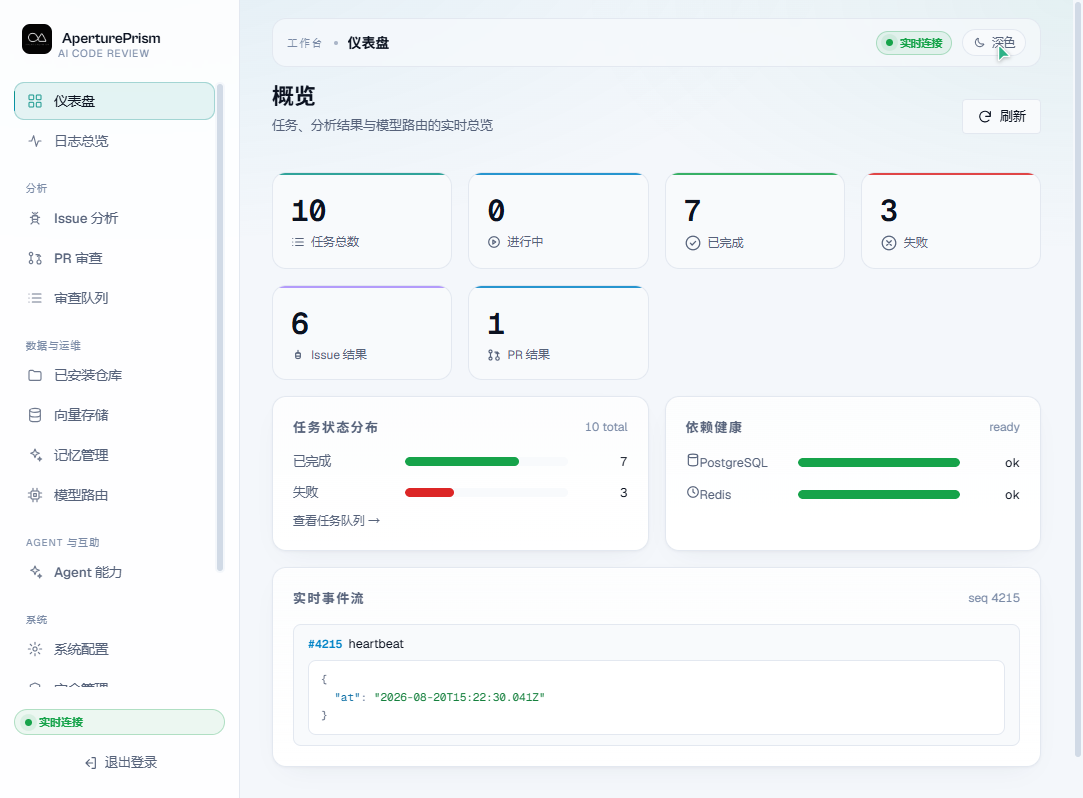1083x798 pixels.
Task: Click the 模型路由 chip icon
Action: point(35,495)
